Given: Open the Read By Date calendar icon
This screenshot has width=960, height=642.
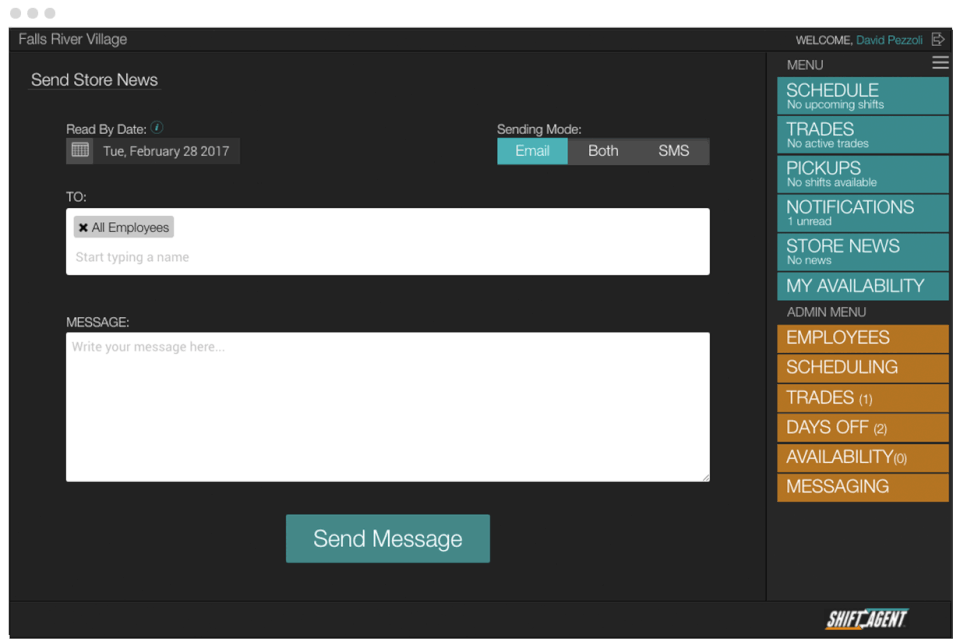Looking at the screenshot, I should (x=80, y=150).
